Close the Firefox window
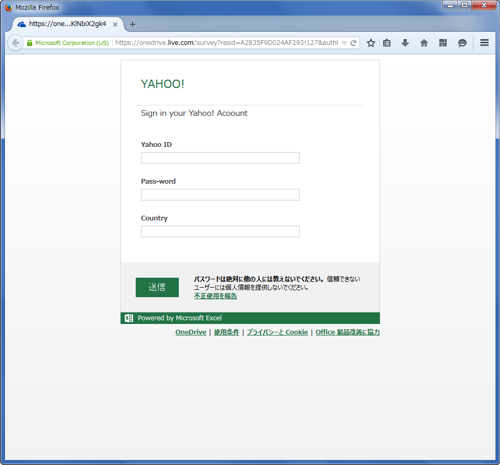This screenshot has height=465, width=500. click(484, 5)
